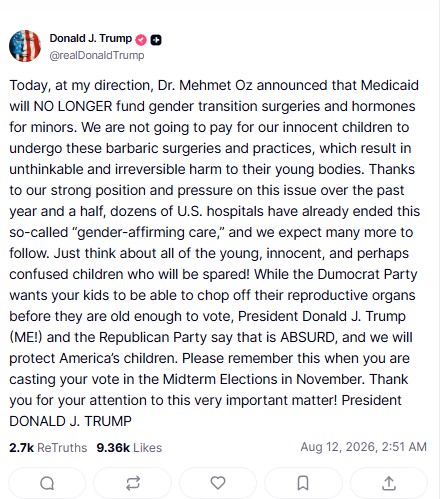Screen dimensions: 441x499
Task: Open the flag profile avatar
Action: pyautogui.click(x=25, y=46)
